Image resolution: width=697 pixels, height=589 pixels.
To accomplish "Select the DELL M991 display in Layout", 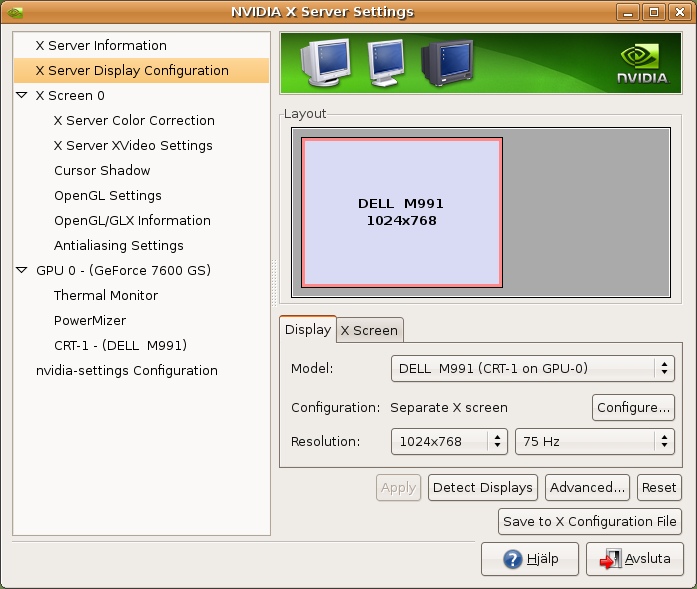I will [402, 212].
